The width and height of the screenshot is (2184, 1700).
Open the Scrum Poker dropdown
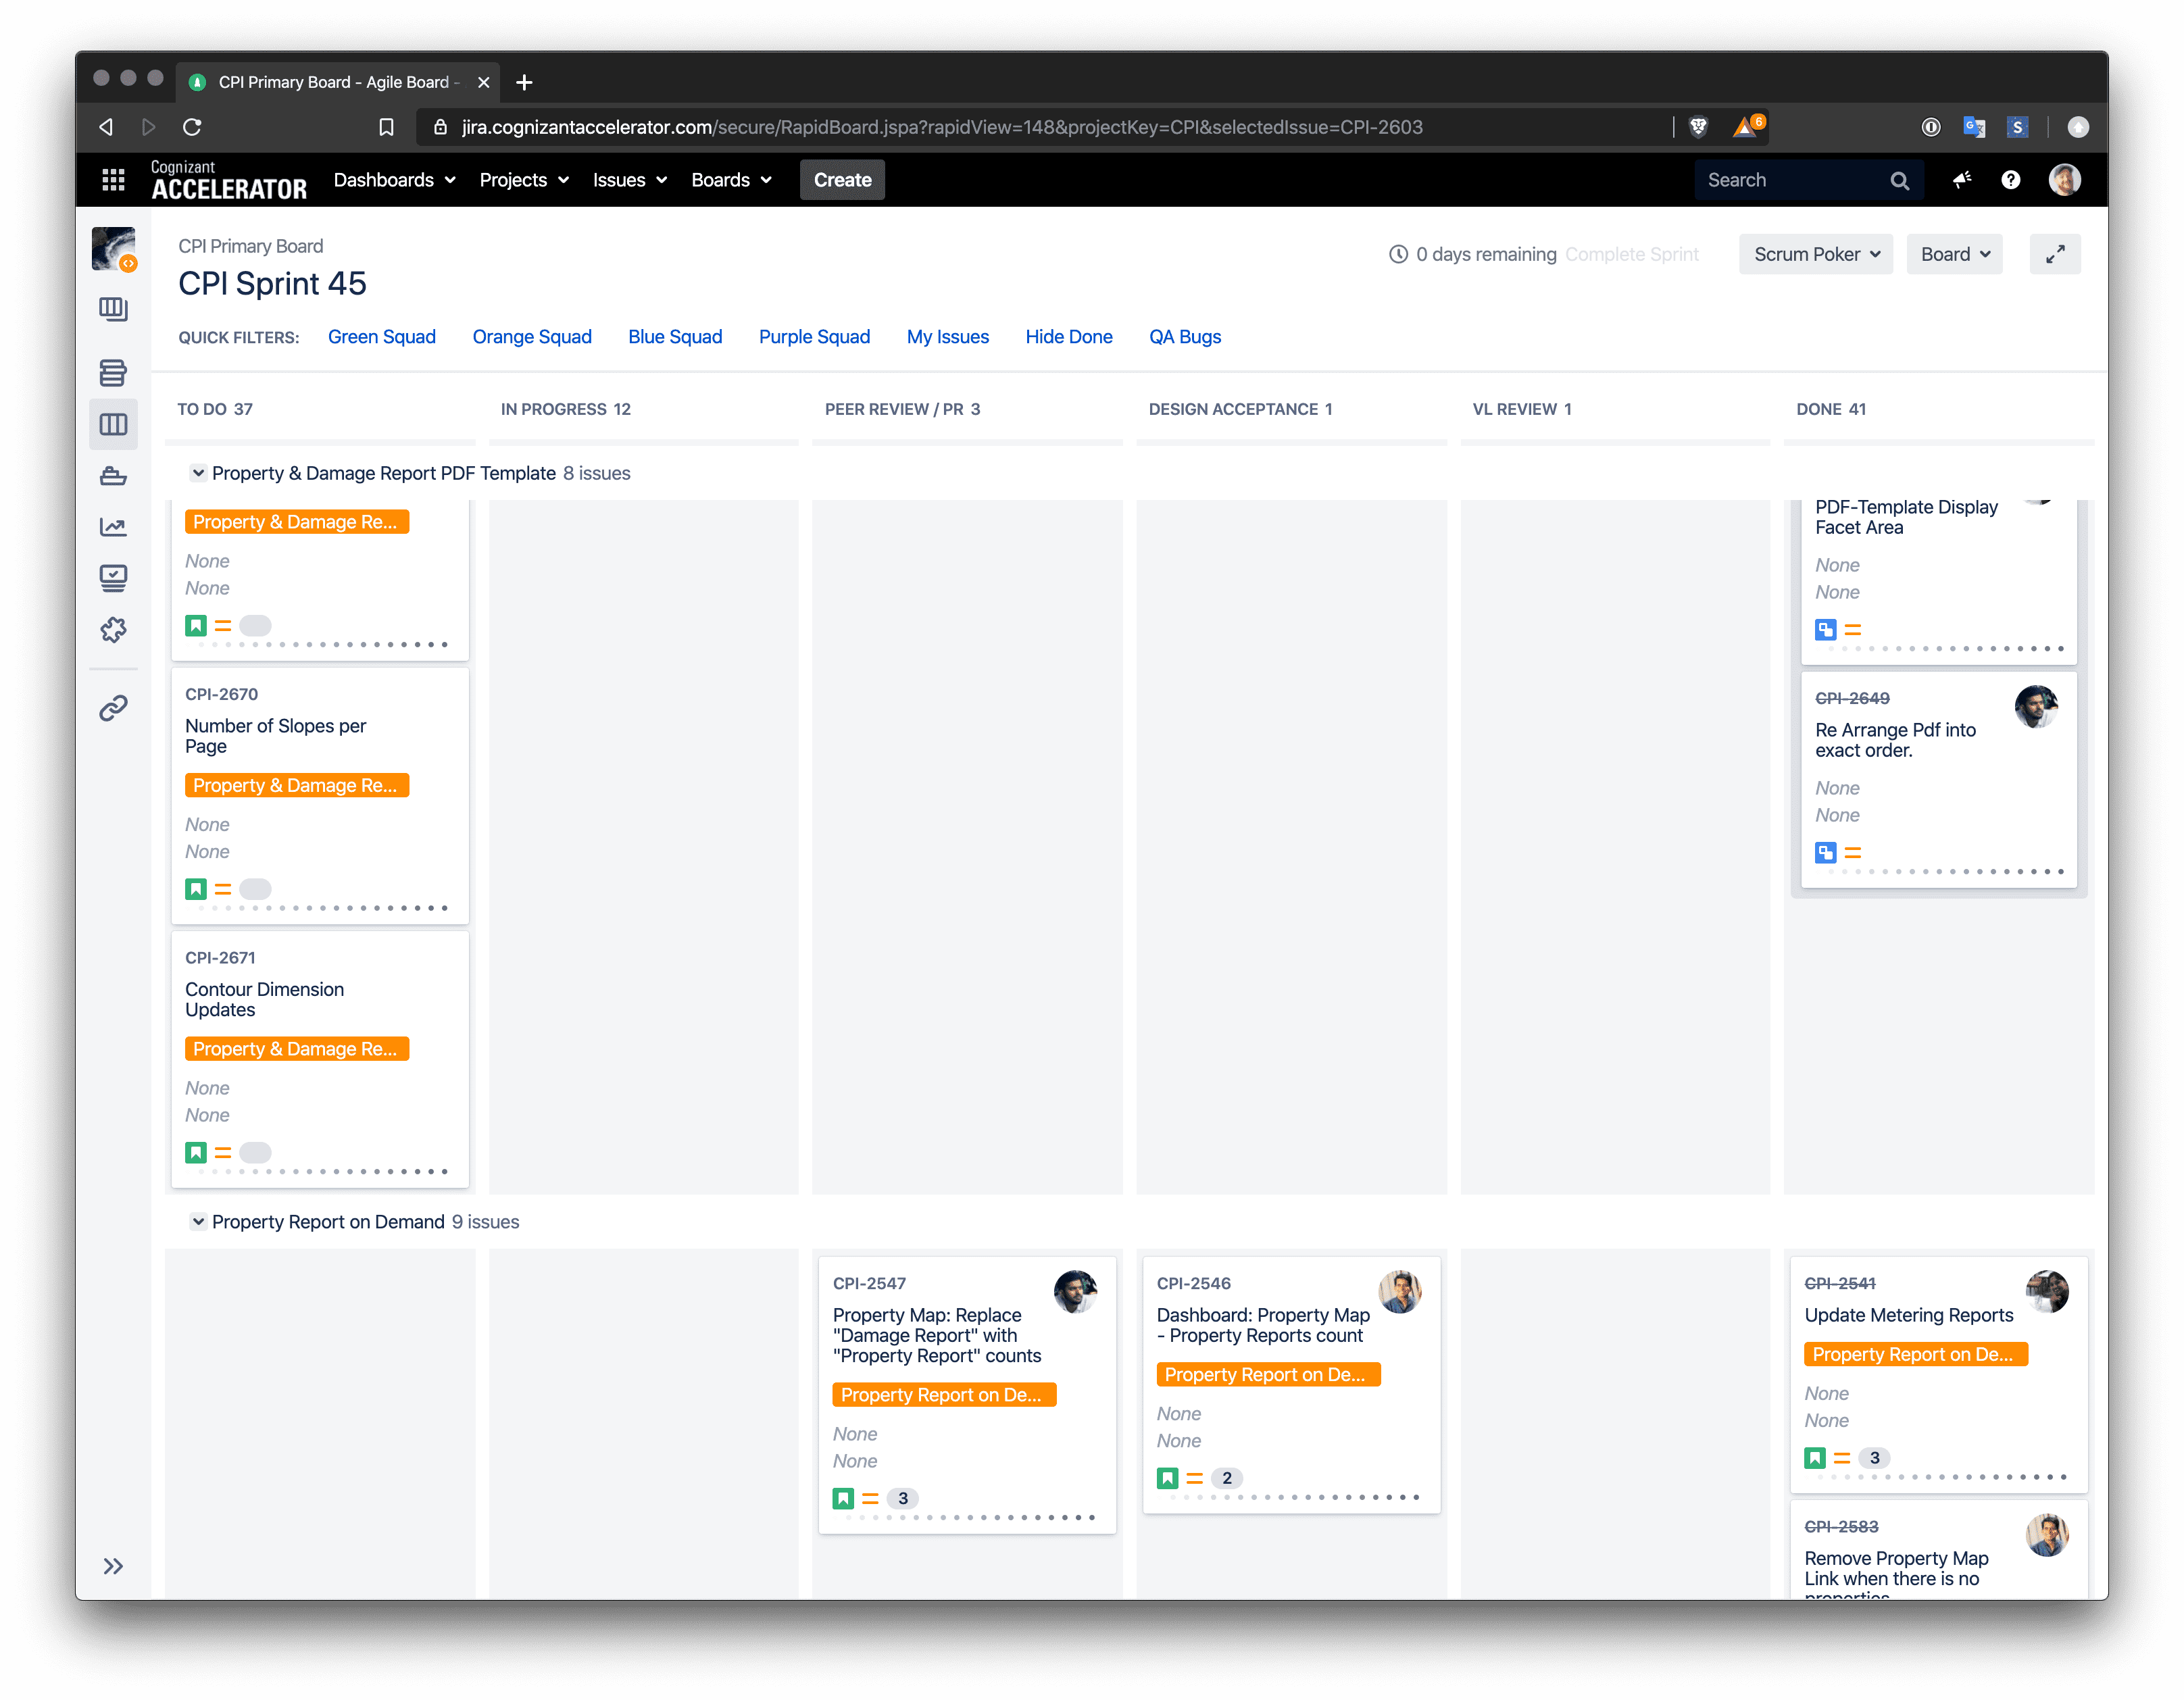coord(1815,255)
